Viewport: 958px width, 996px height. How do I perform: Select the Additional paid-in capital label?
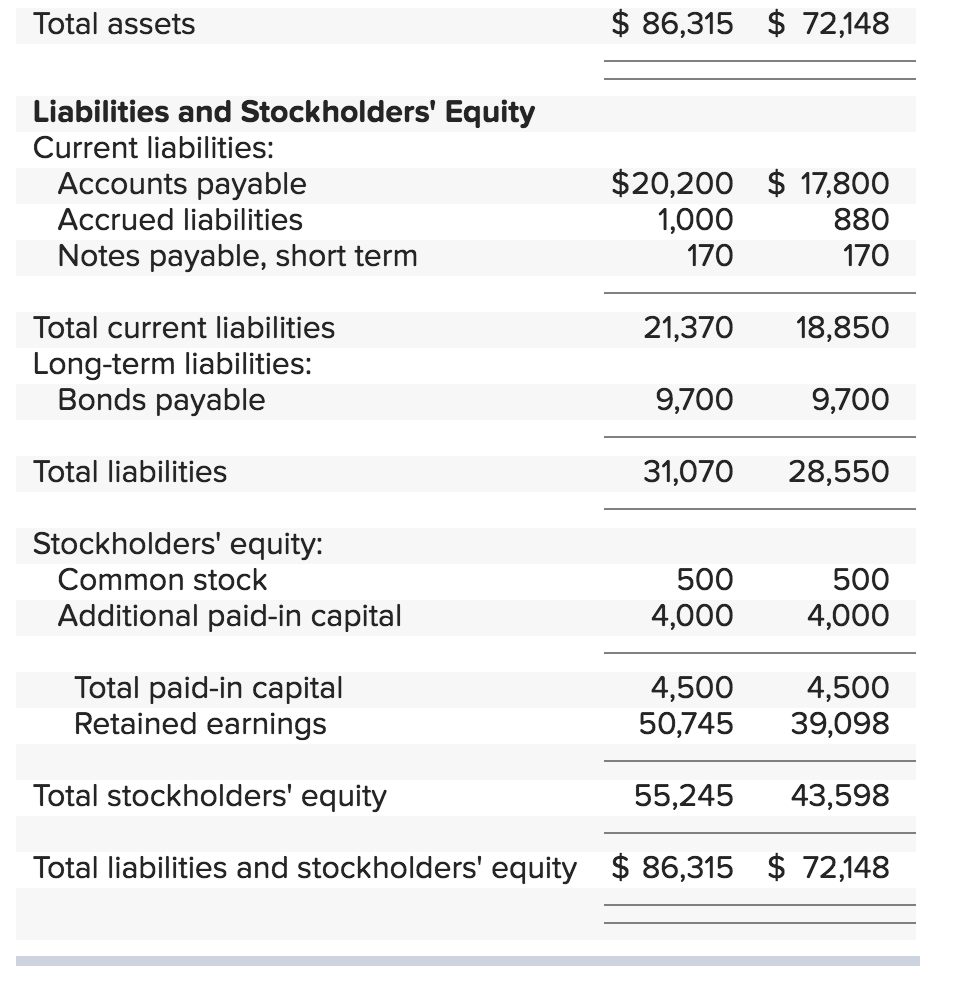tap(229, 616)
